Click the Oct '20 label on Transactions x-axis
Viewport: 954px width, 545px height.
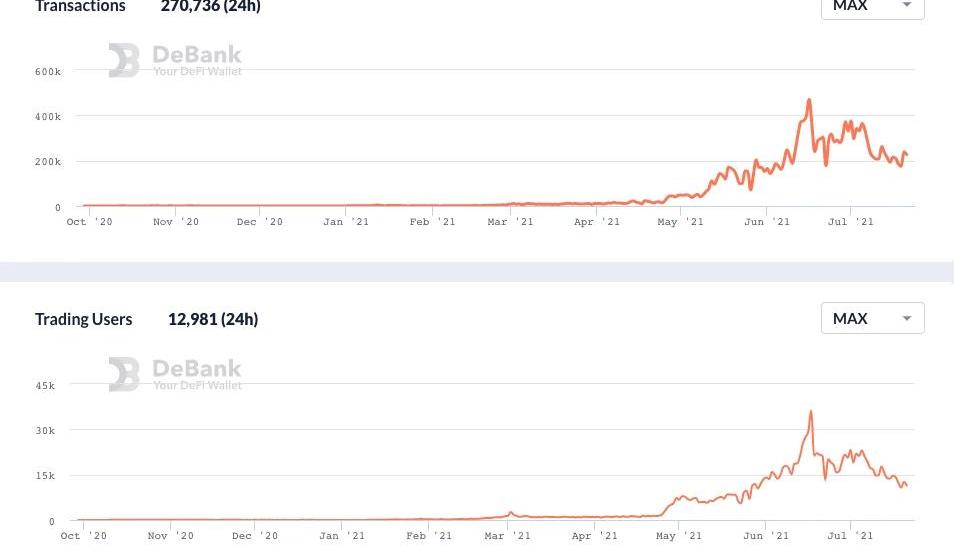click(x=90, y=222)
